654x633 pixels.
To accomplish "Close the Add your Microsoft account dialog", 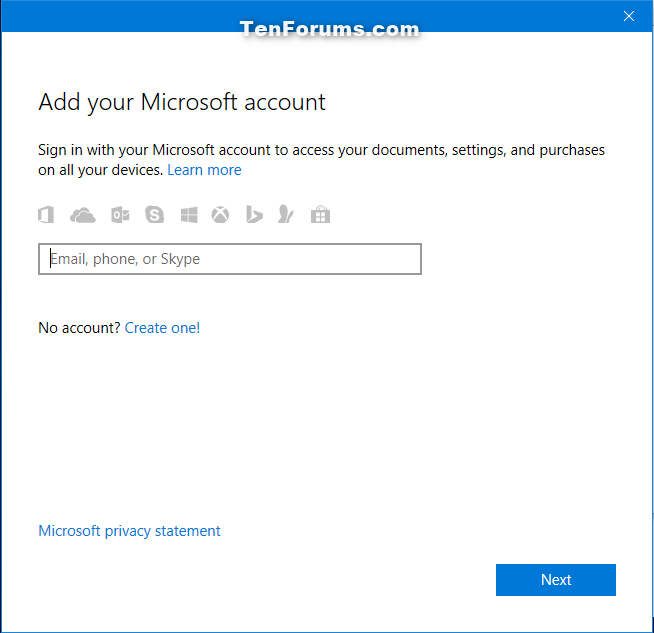I will tap(629, 16).
